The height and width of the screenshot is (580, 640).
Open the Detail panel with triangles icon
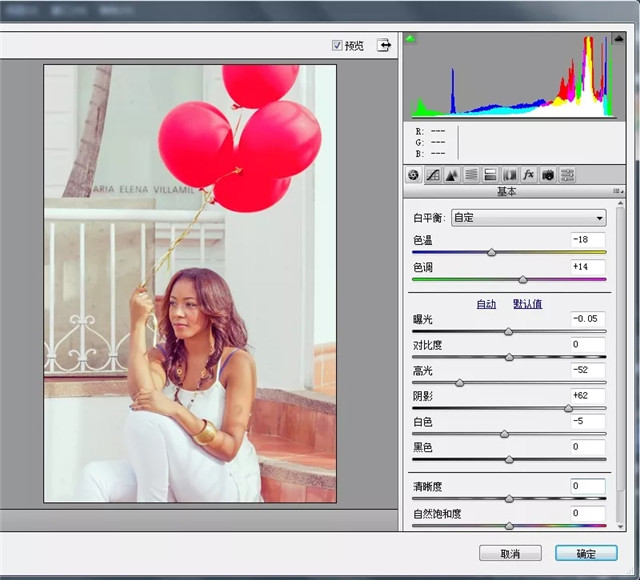click(x=451, y=175)
